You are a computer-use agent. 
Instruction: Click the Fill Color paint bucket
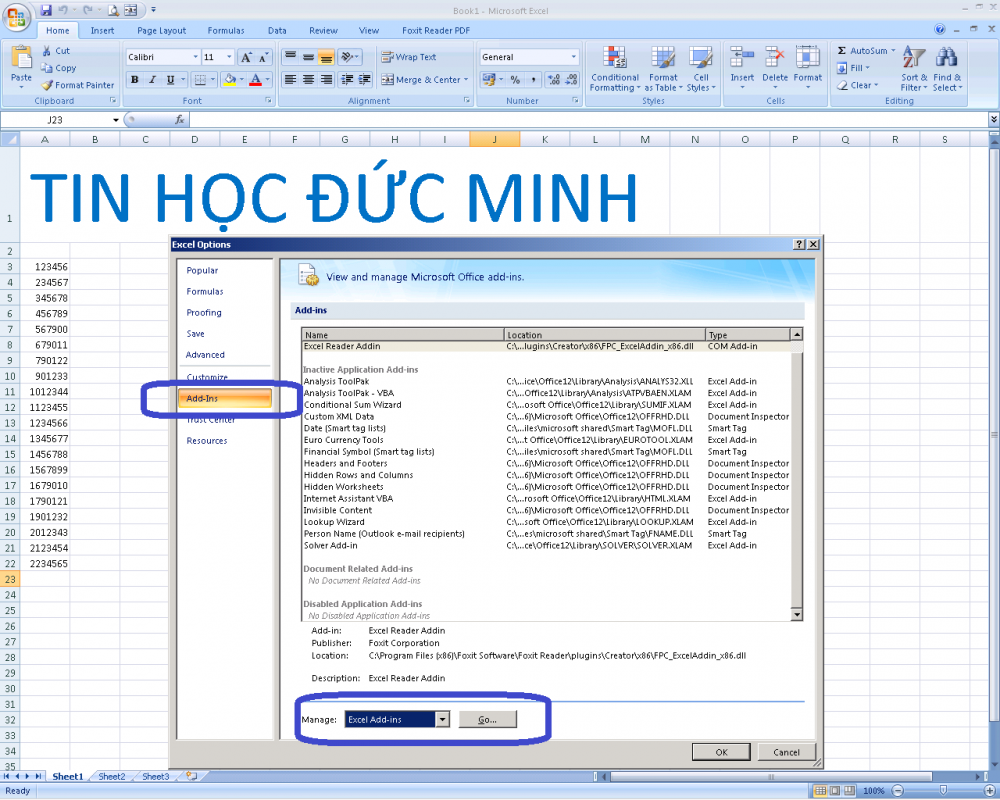pyautogui.click(x=230, y=80)
